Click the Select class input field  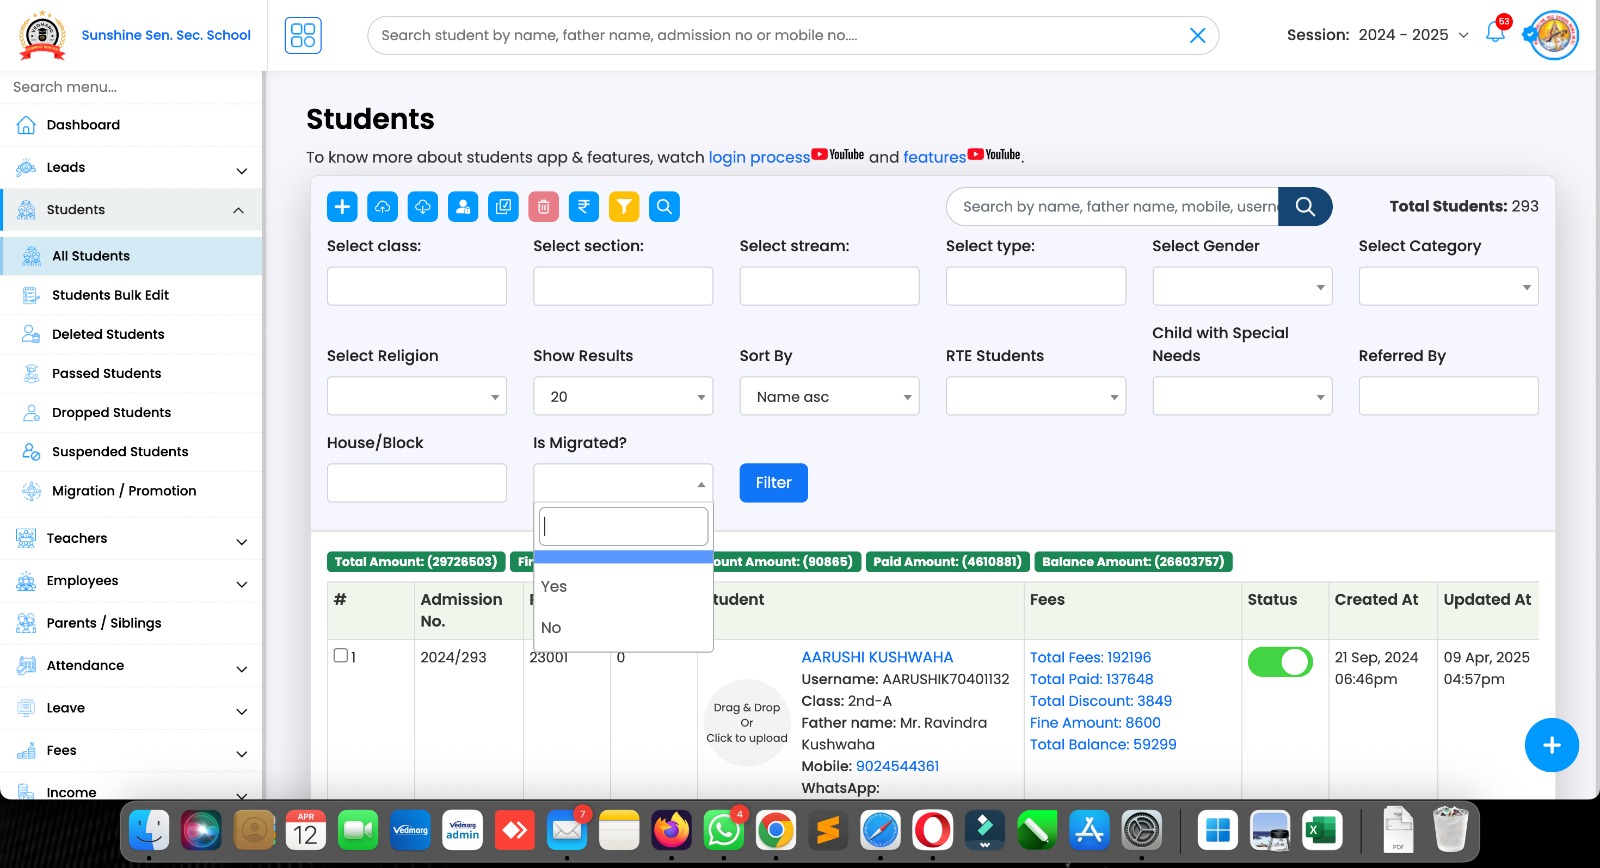tap(417, 286)
